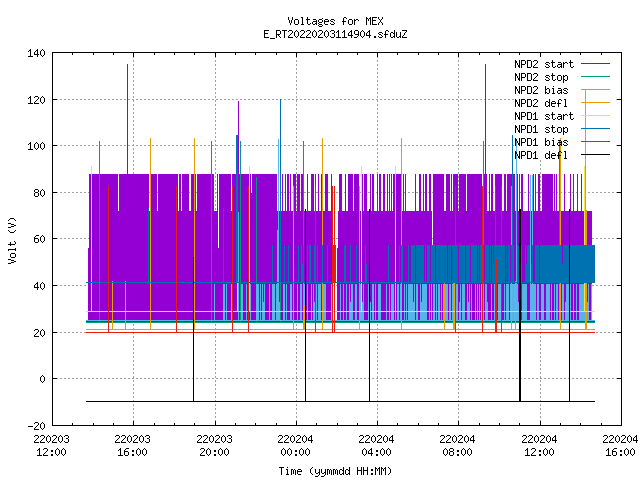
Task: Click y-axis tick value -20
Action: click(x=36, y=426)
